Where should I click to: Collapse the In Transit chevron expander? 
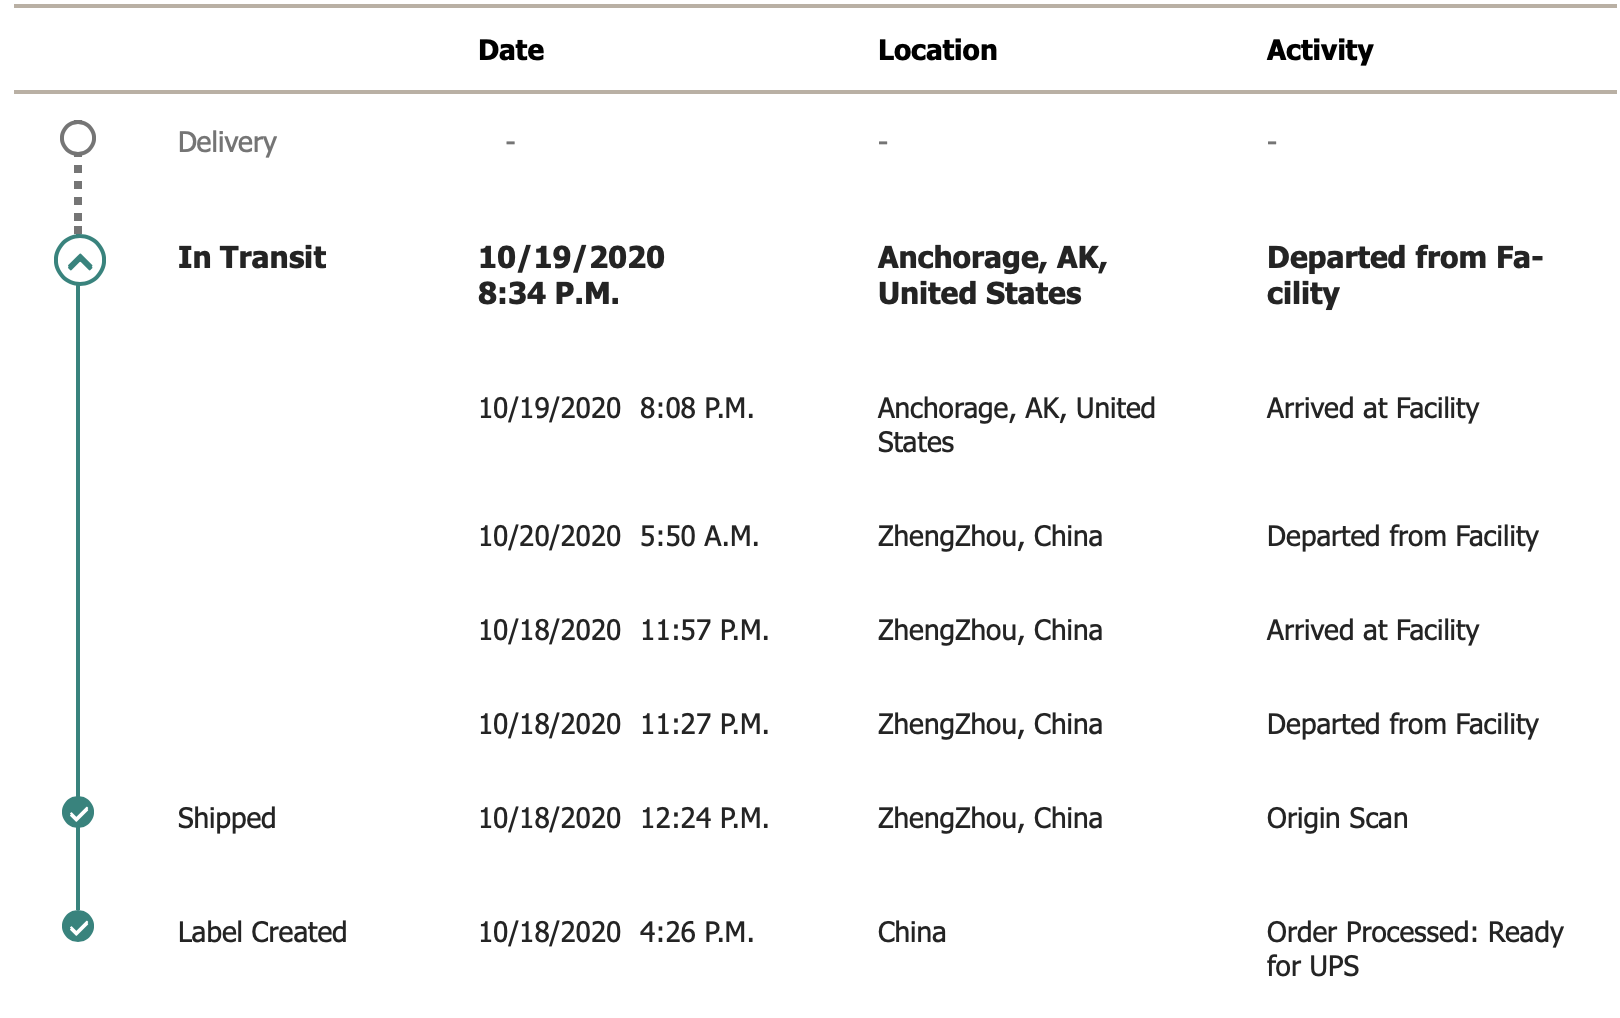click(79, 260)
